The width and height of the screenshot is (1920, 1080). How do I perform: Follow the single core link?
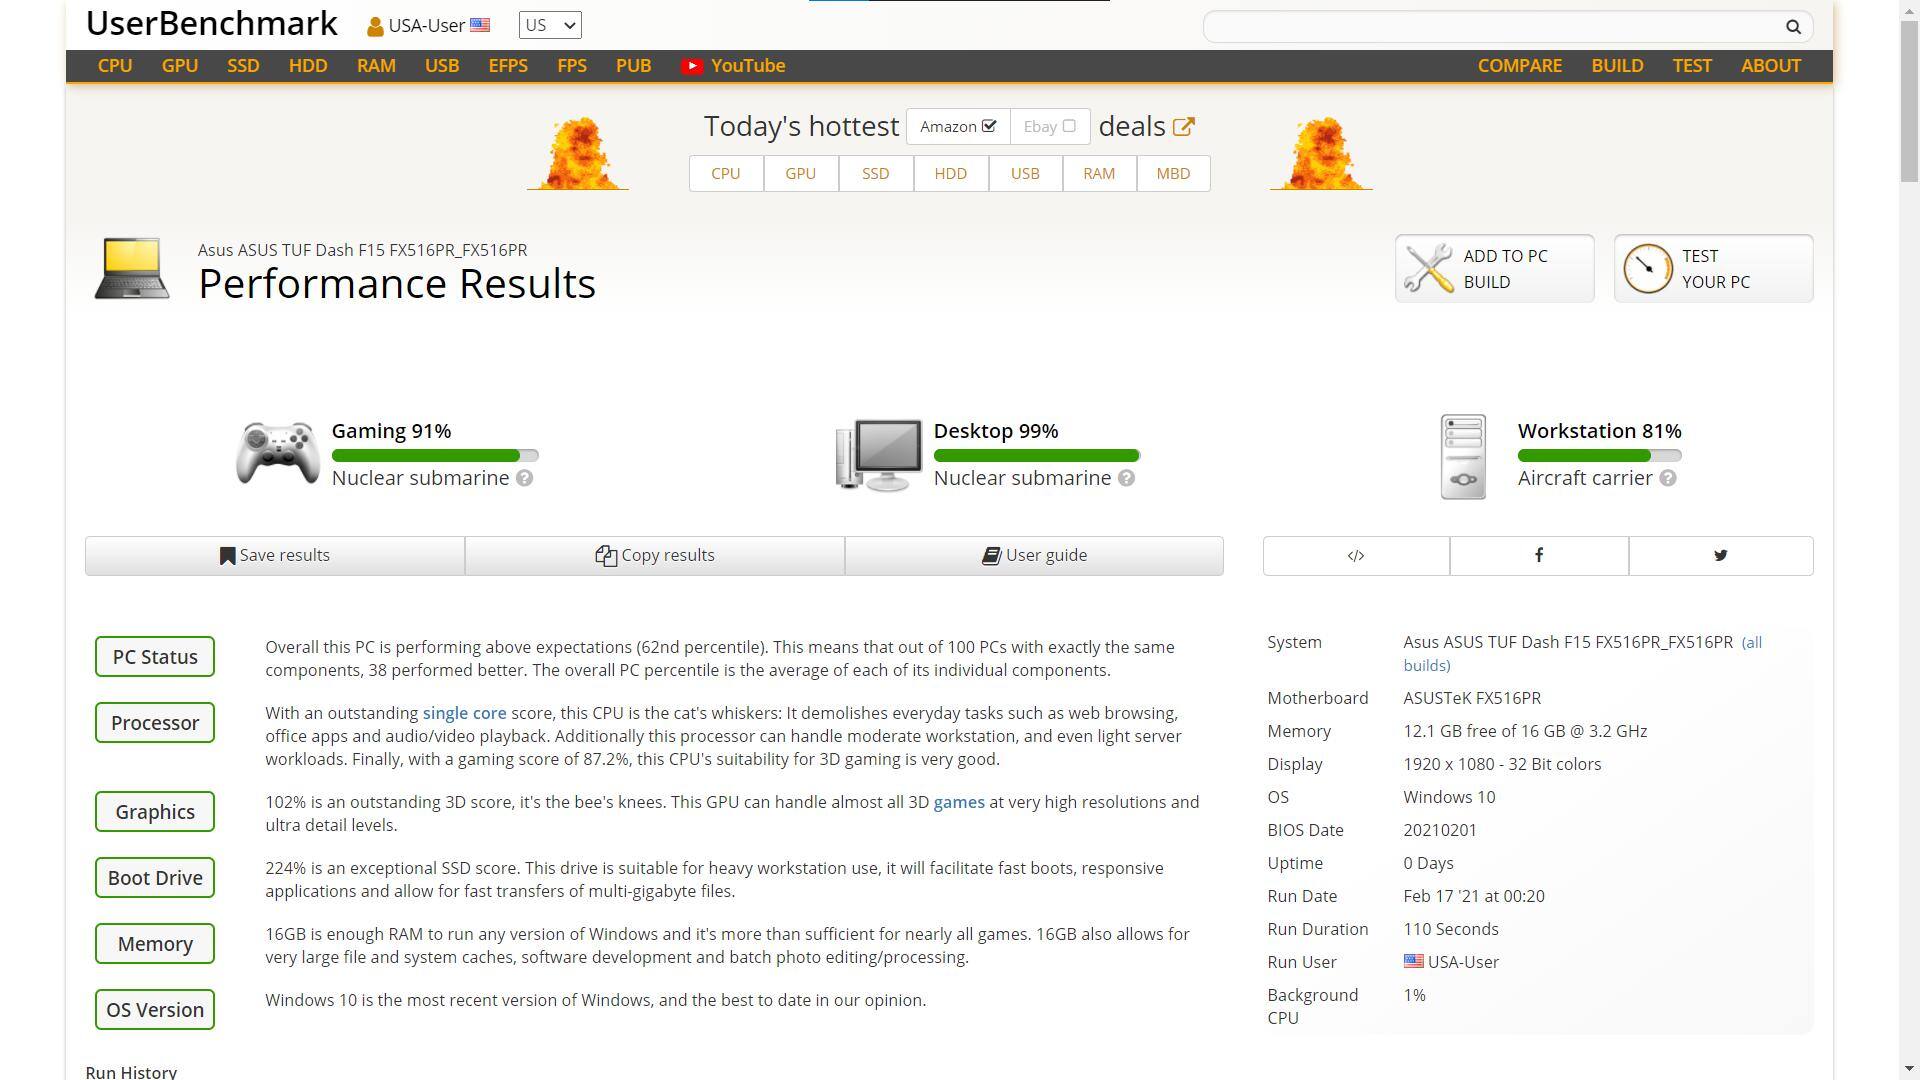(464, 713)
